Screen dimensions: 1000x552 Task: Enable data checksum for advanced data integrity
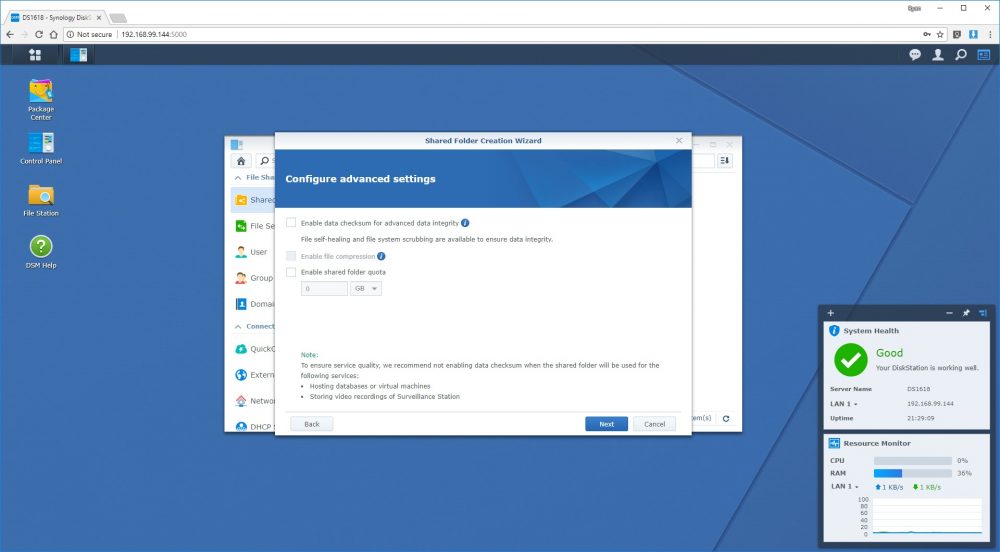tap(291, 222)
